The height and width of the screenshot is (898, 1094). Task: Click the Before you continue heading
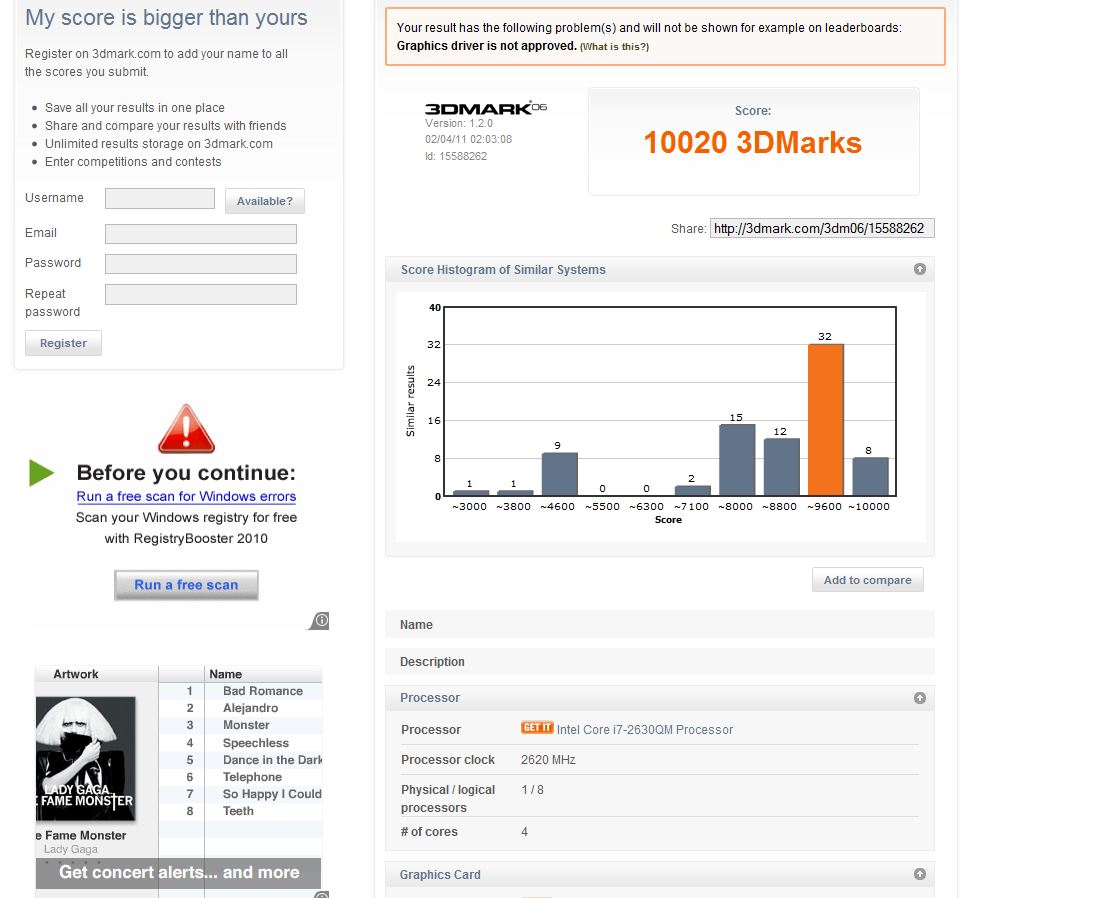point(186,472)
